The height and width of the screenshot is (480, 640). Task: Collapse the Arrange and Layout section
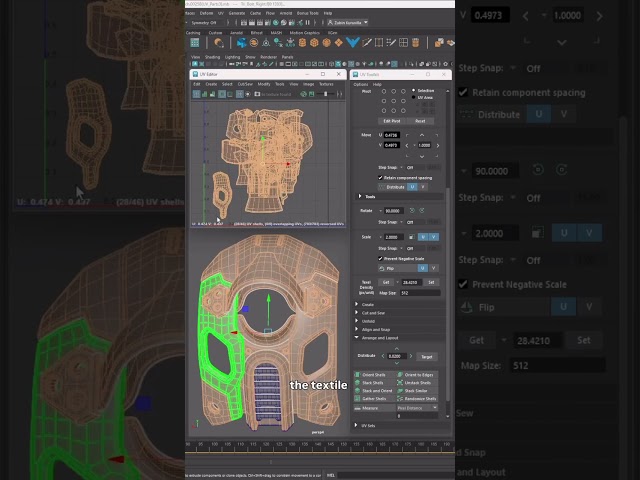[x=356, y=338]
